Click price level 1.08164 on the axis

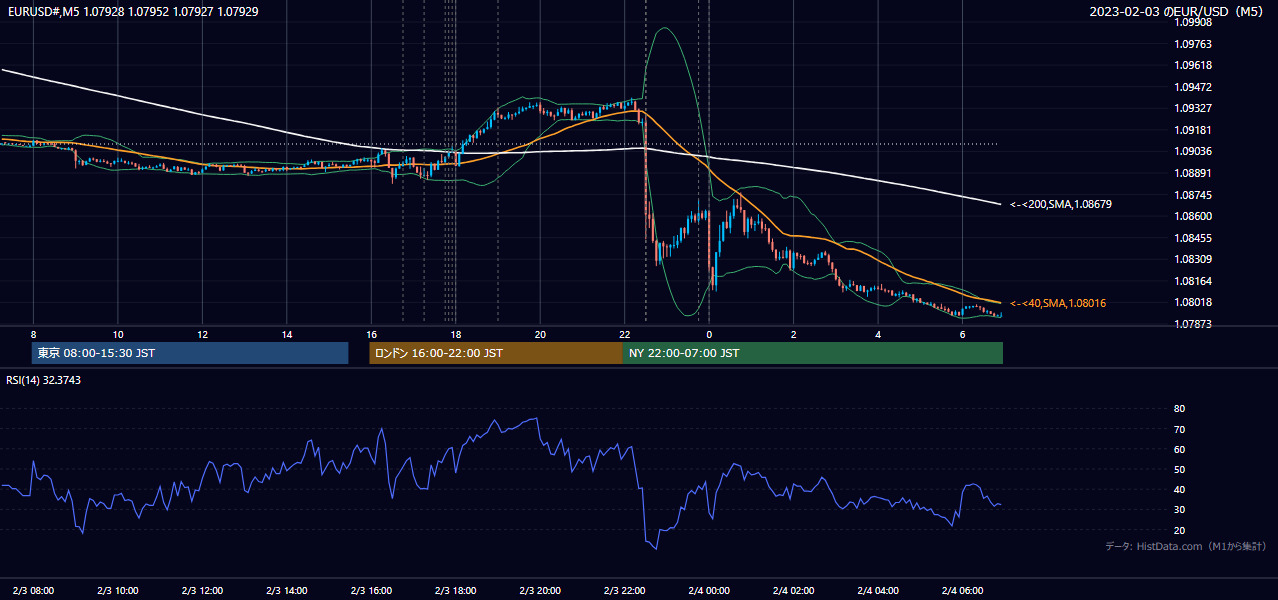(1192, 281)
